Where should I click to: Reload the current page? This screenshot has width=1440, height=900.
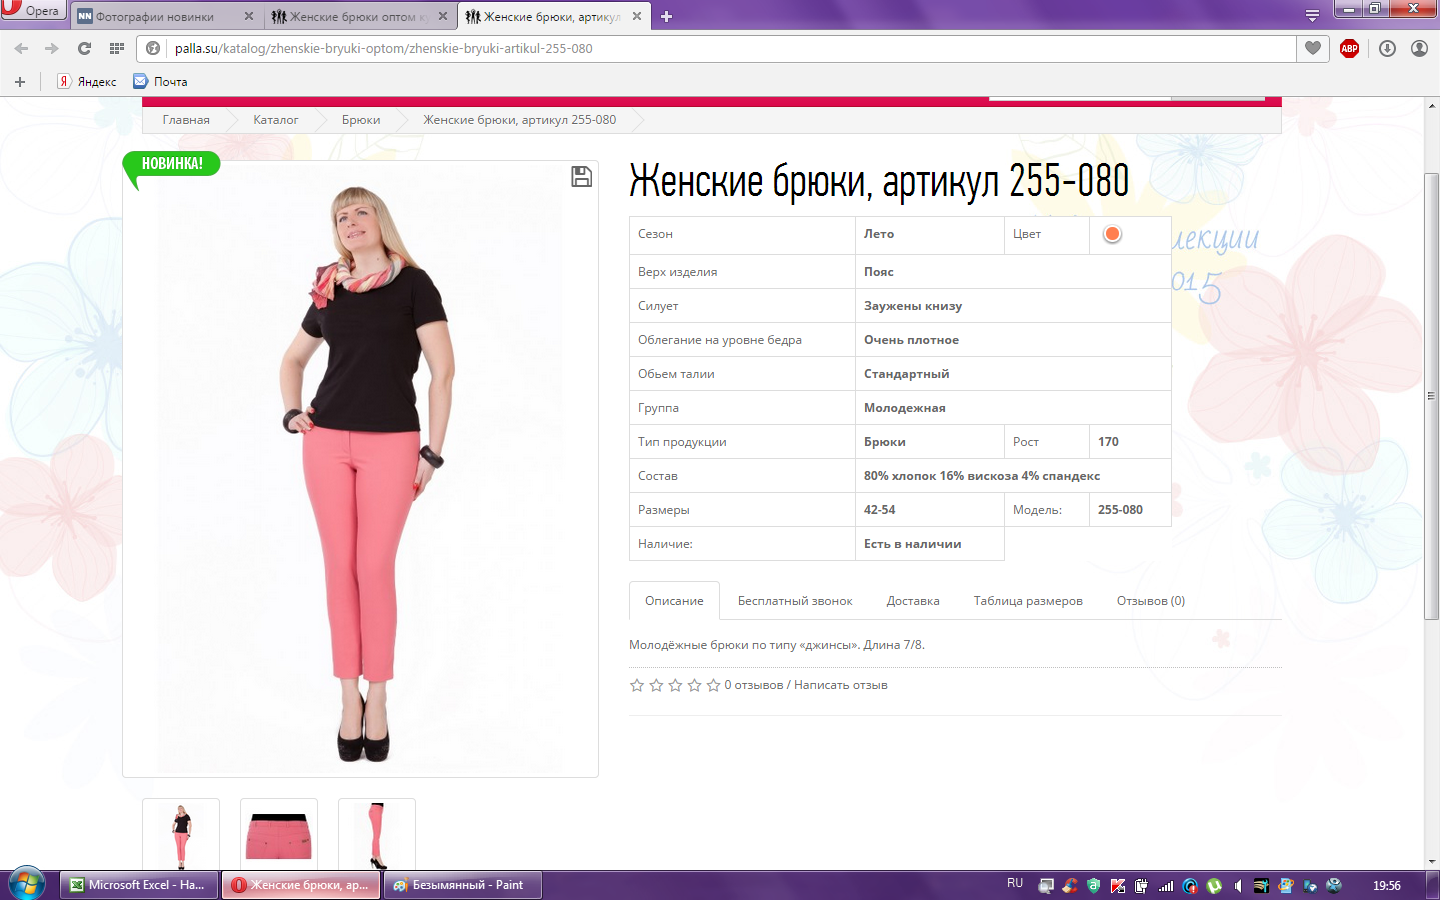pyautogui.click(x=84, y=48)
